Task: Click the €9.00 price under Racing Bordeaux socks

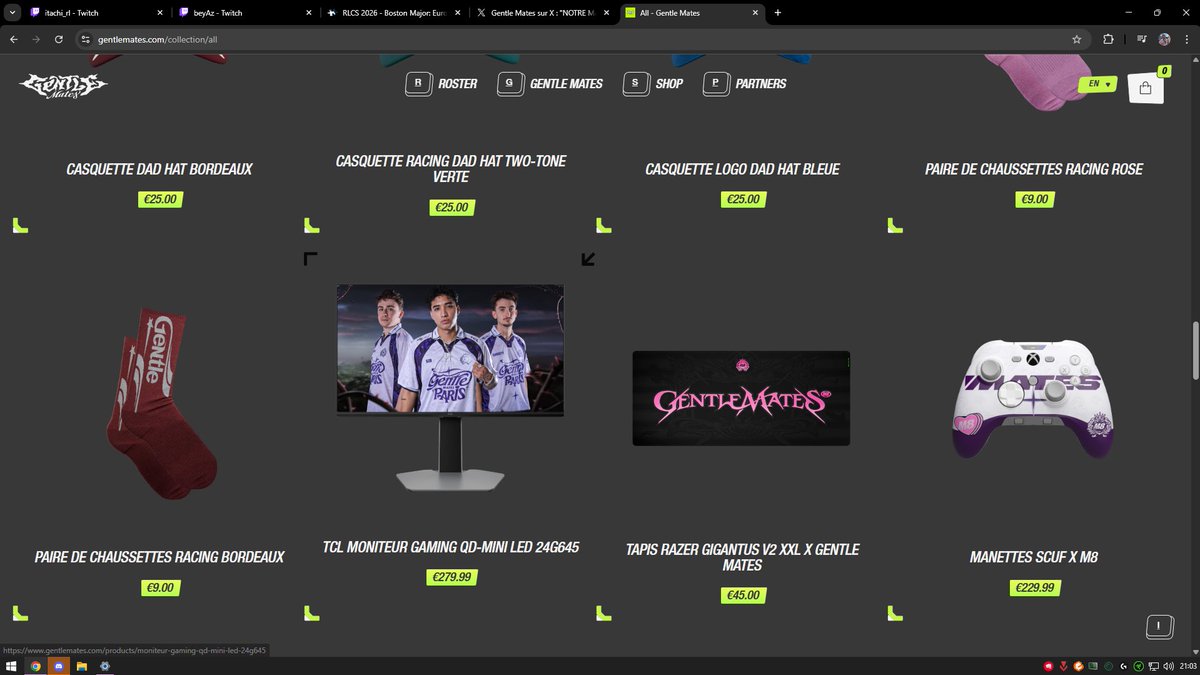Action: (x=159, y=587)
